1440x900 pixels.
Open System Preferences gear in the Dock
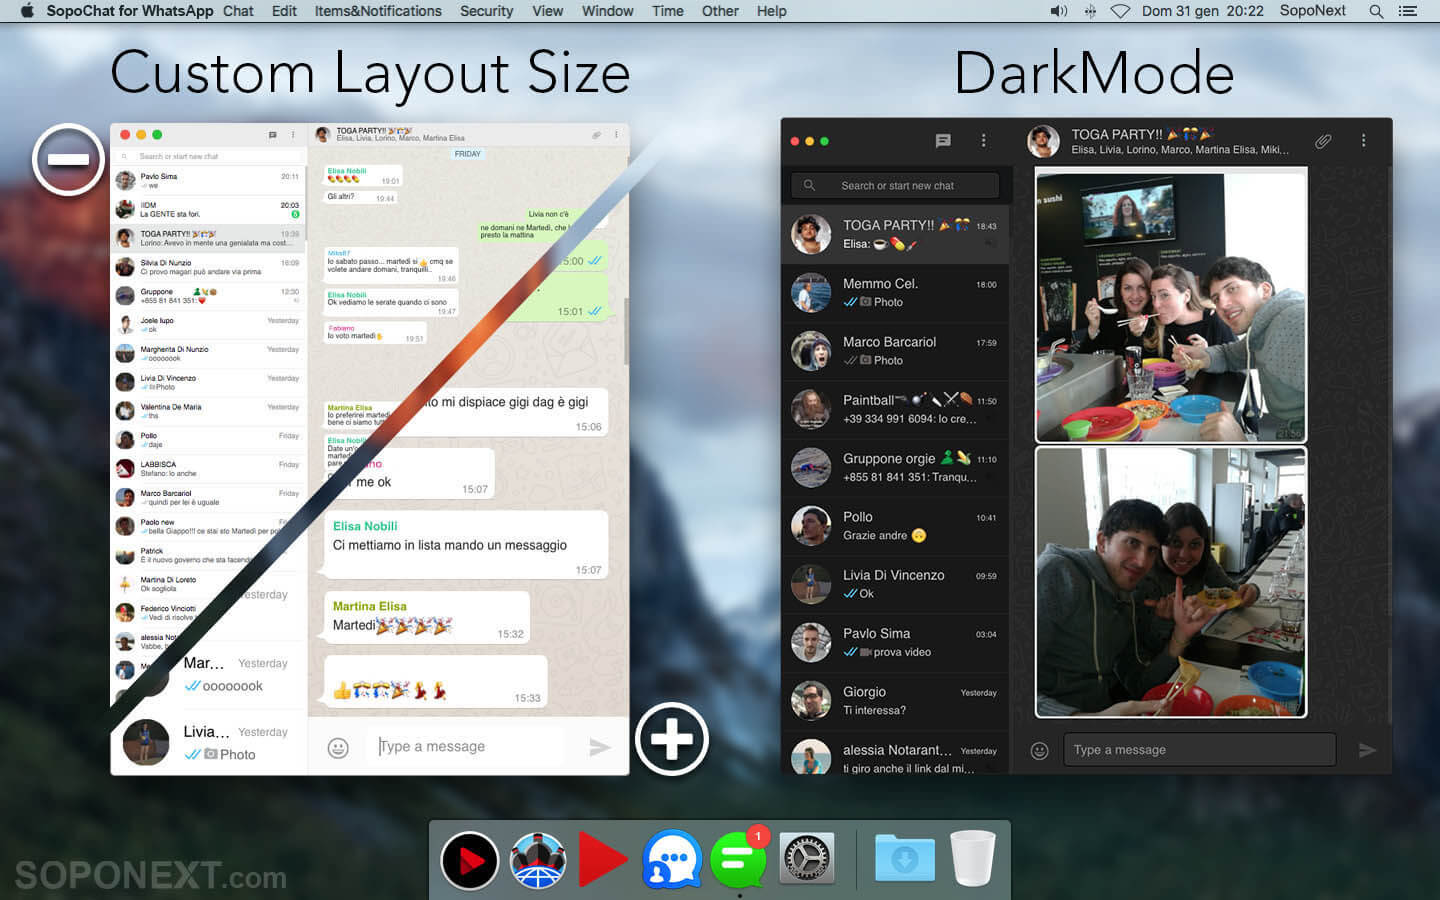click(806, 859)
